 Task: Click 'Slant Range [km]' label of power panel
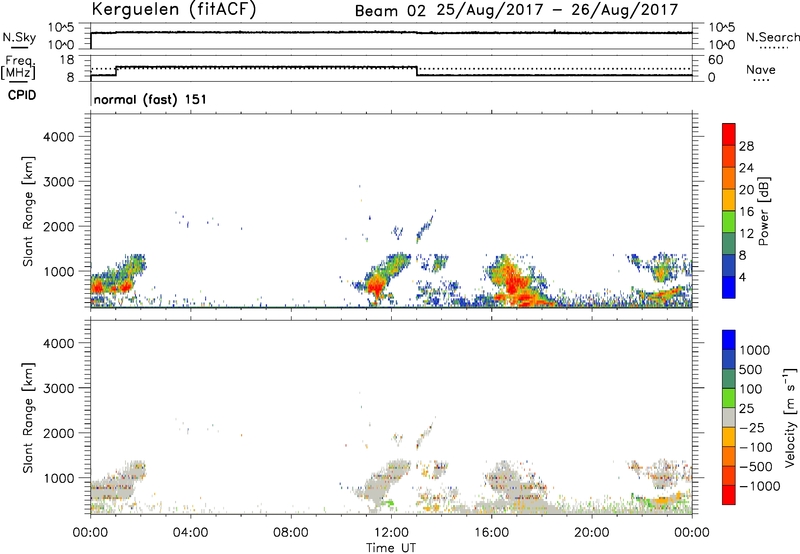[x=28, y=212]
